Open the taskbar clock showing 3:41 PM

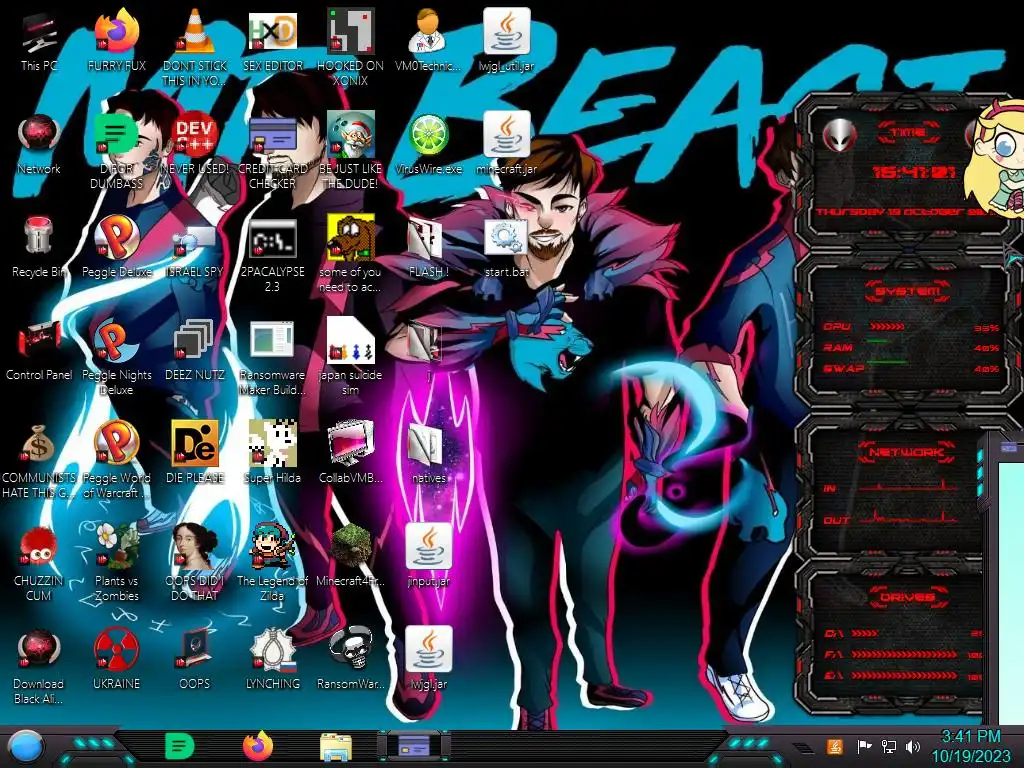click(970, 746)
